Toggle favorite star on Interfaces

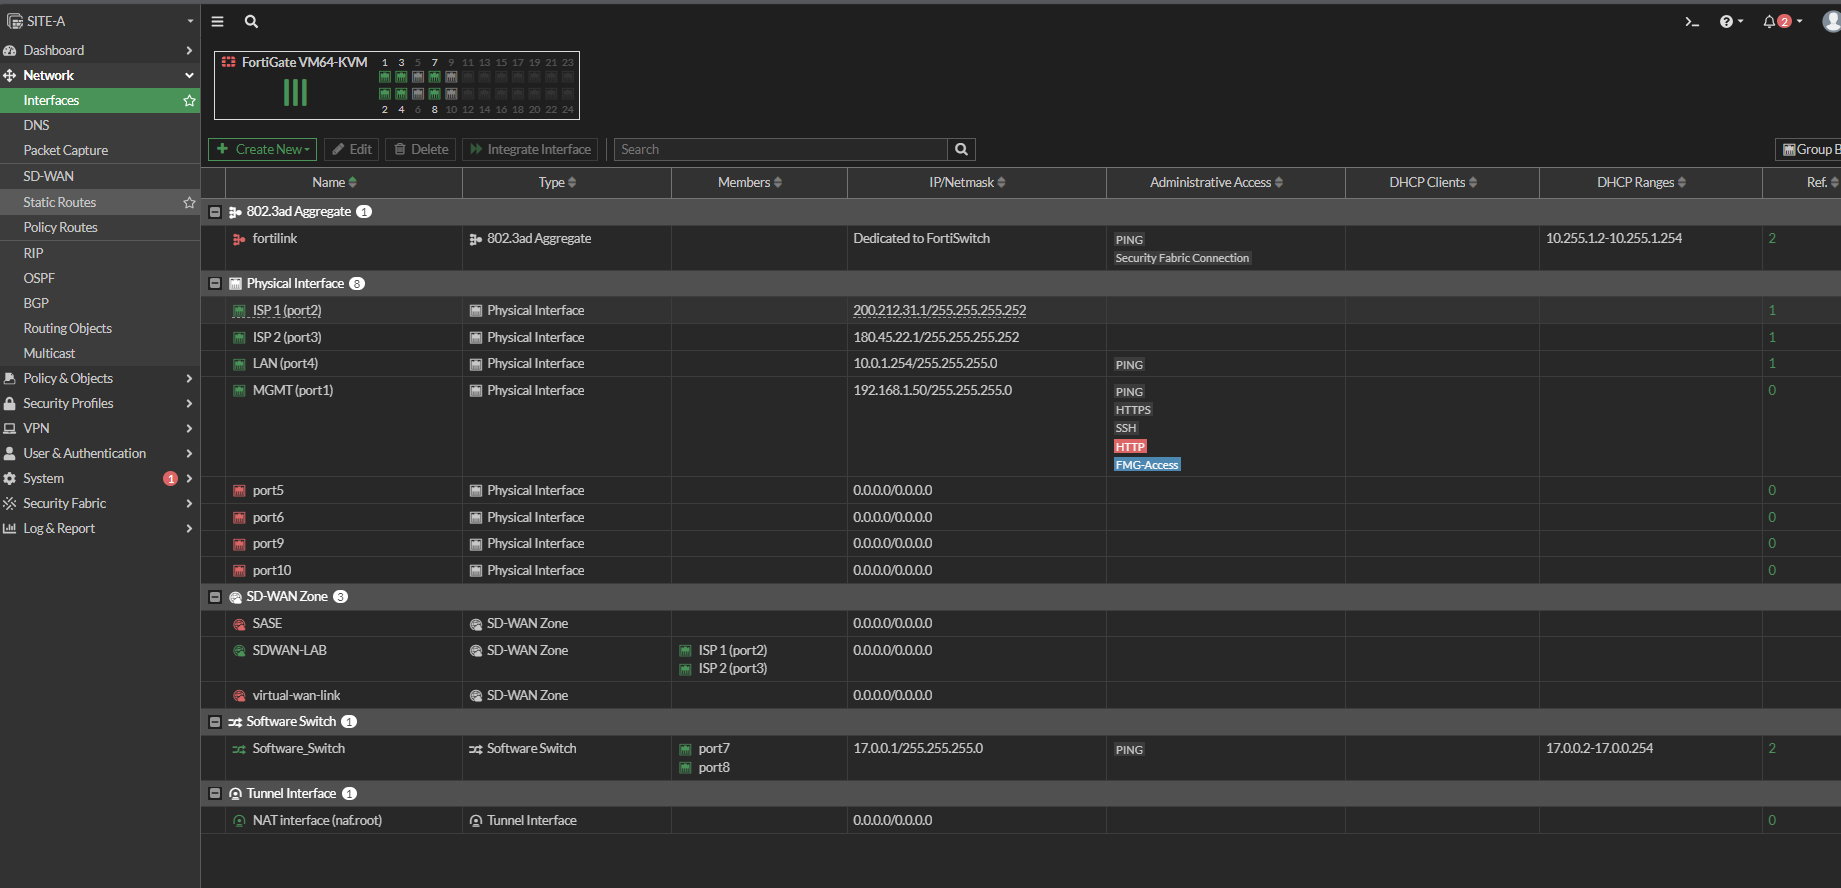tap(189, 100)
